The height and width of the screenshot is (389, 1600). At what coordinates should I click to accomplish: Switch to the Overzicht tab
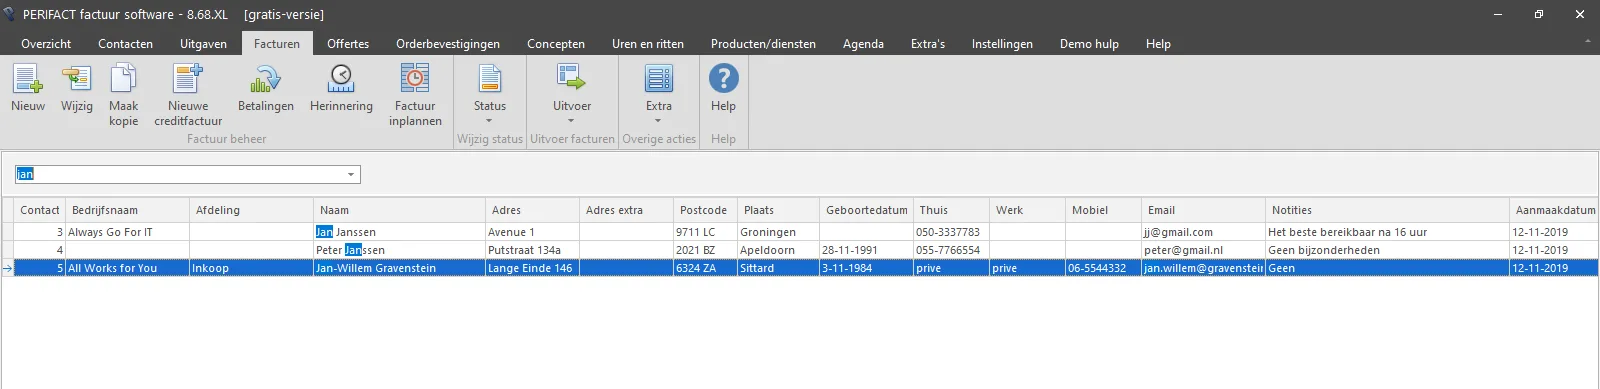[46, 44]
